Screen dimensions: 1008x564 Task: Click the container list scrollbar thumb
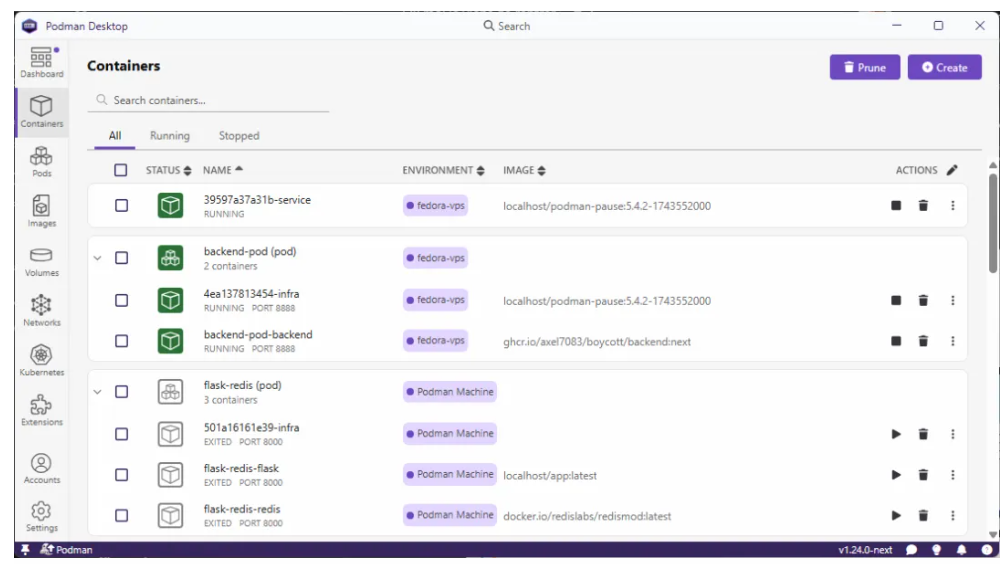click(x=993, y=223)
